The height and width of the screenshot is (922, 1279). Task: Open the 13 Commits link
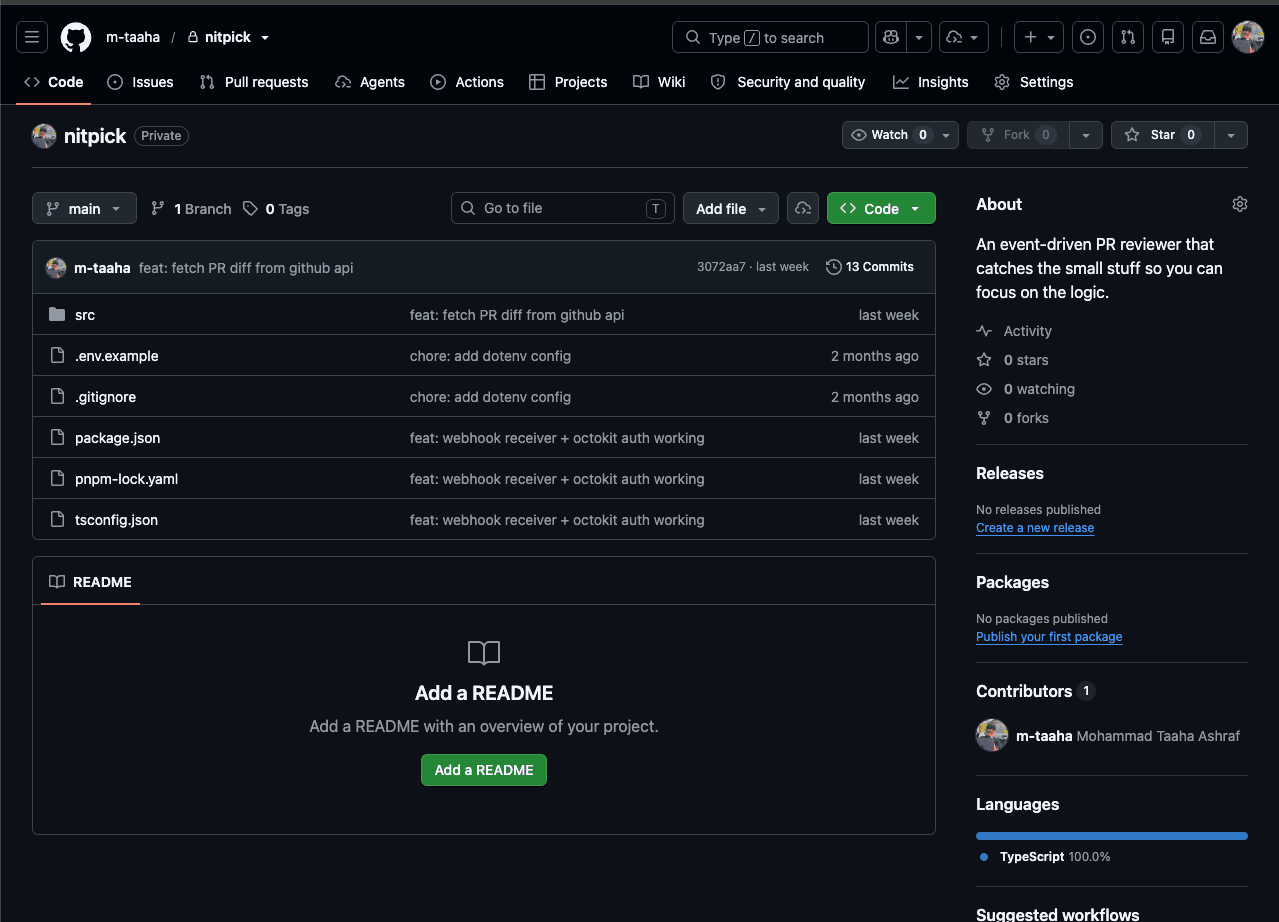pos(870,267)
